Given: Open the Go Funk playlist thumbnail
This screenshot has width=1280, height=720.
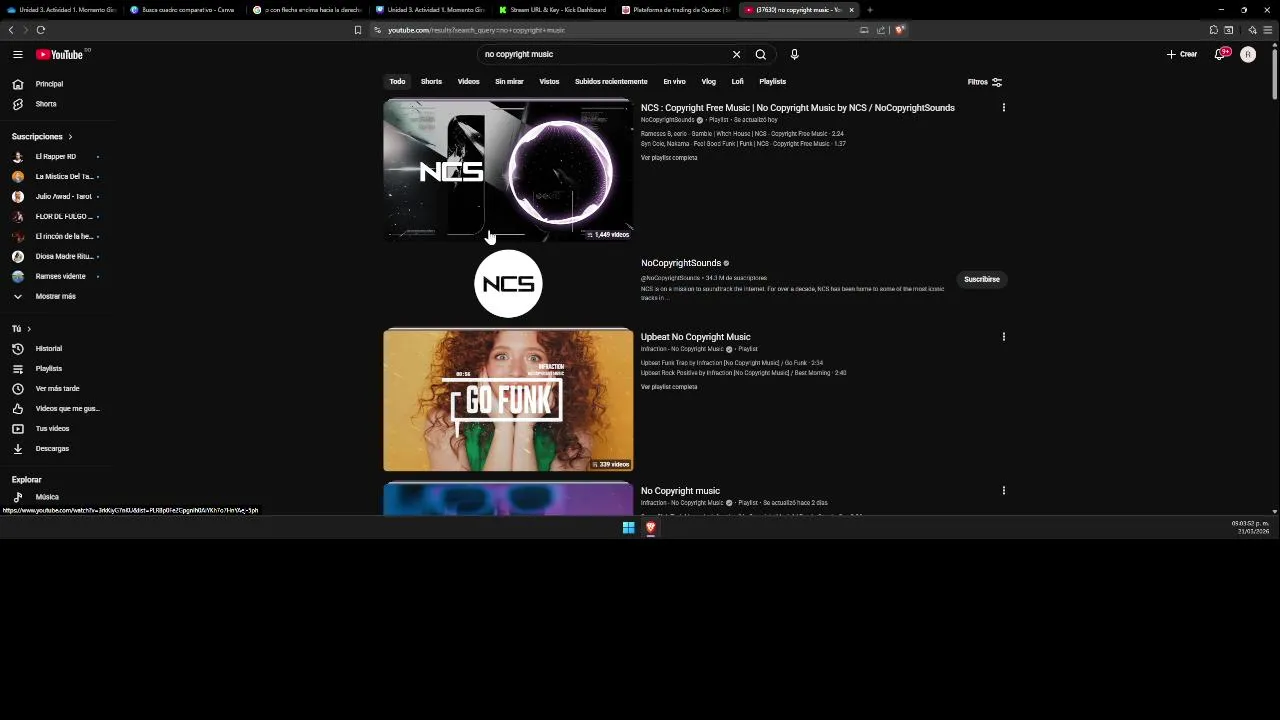Looking at the screenshot, I should (508, 400).
